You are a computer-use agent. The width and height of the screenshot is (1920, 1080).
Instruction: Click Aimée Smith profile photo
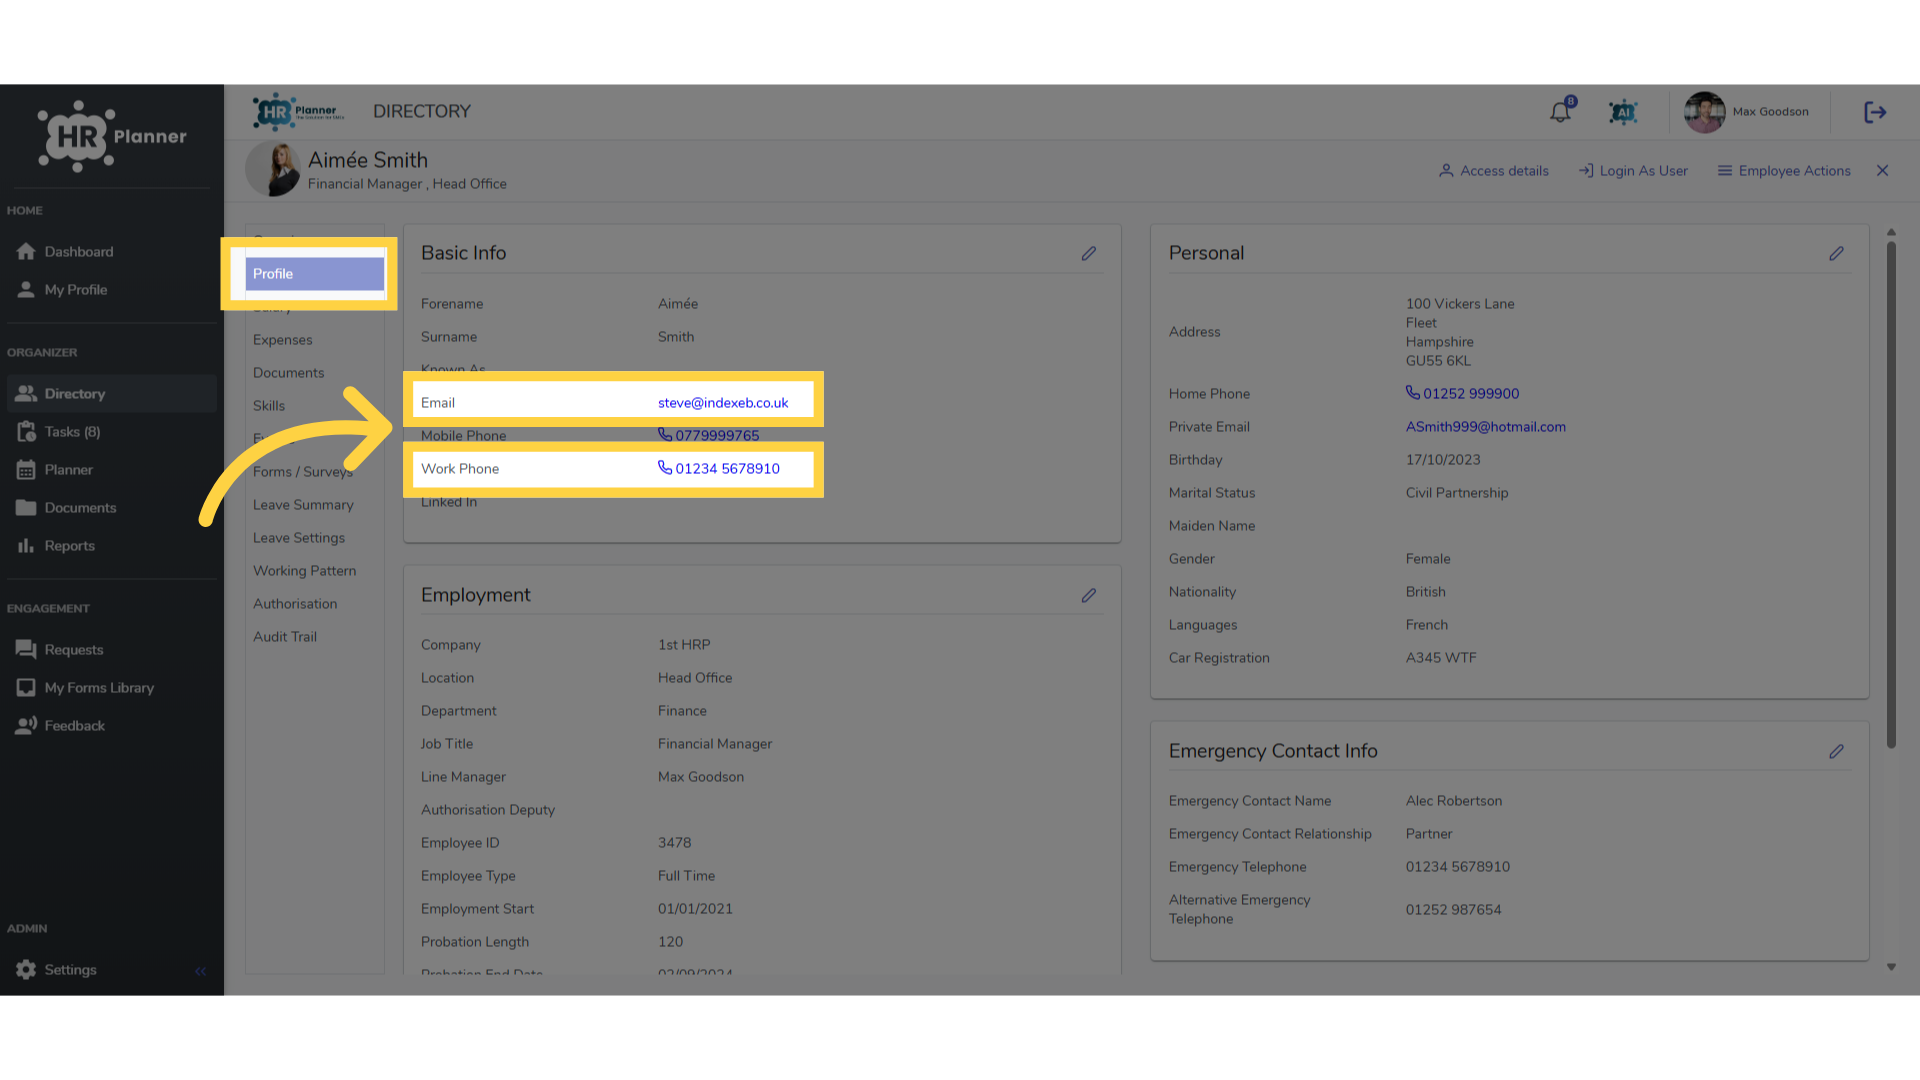click(x=273, y=168)
